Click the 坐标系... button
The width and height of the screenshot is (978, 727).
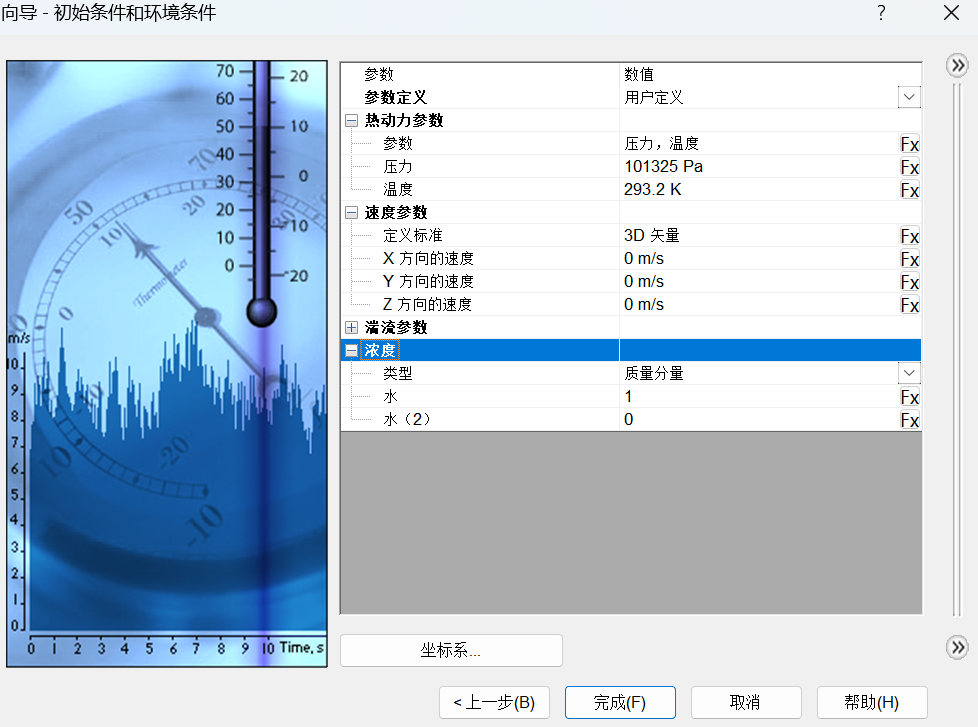(x=451, y=650)
